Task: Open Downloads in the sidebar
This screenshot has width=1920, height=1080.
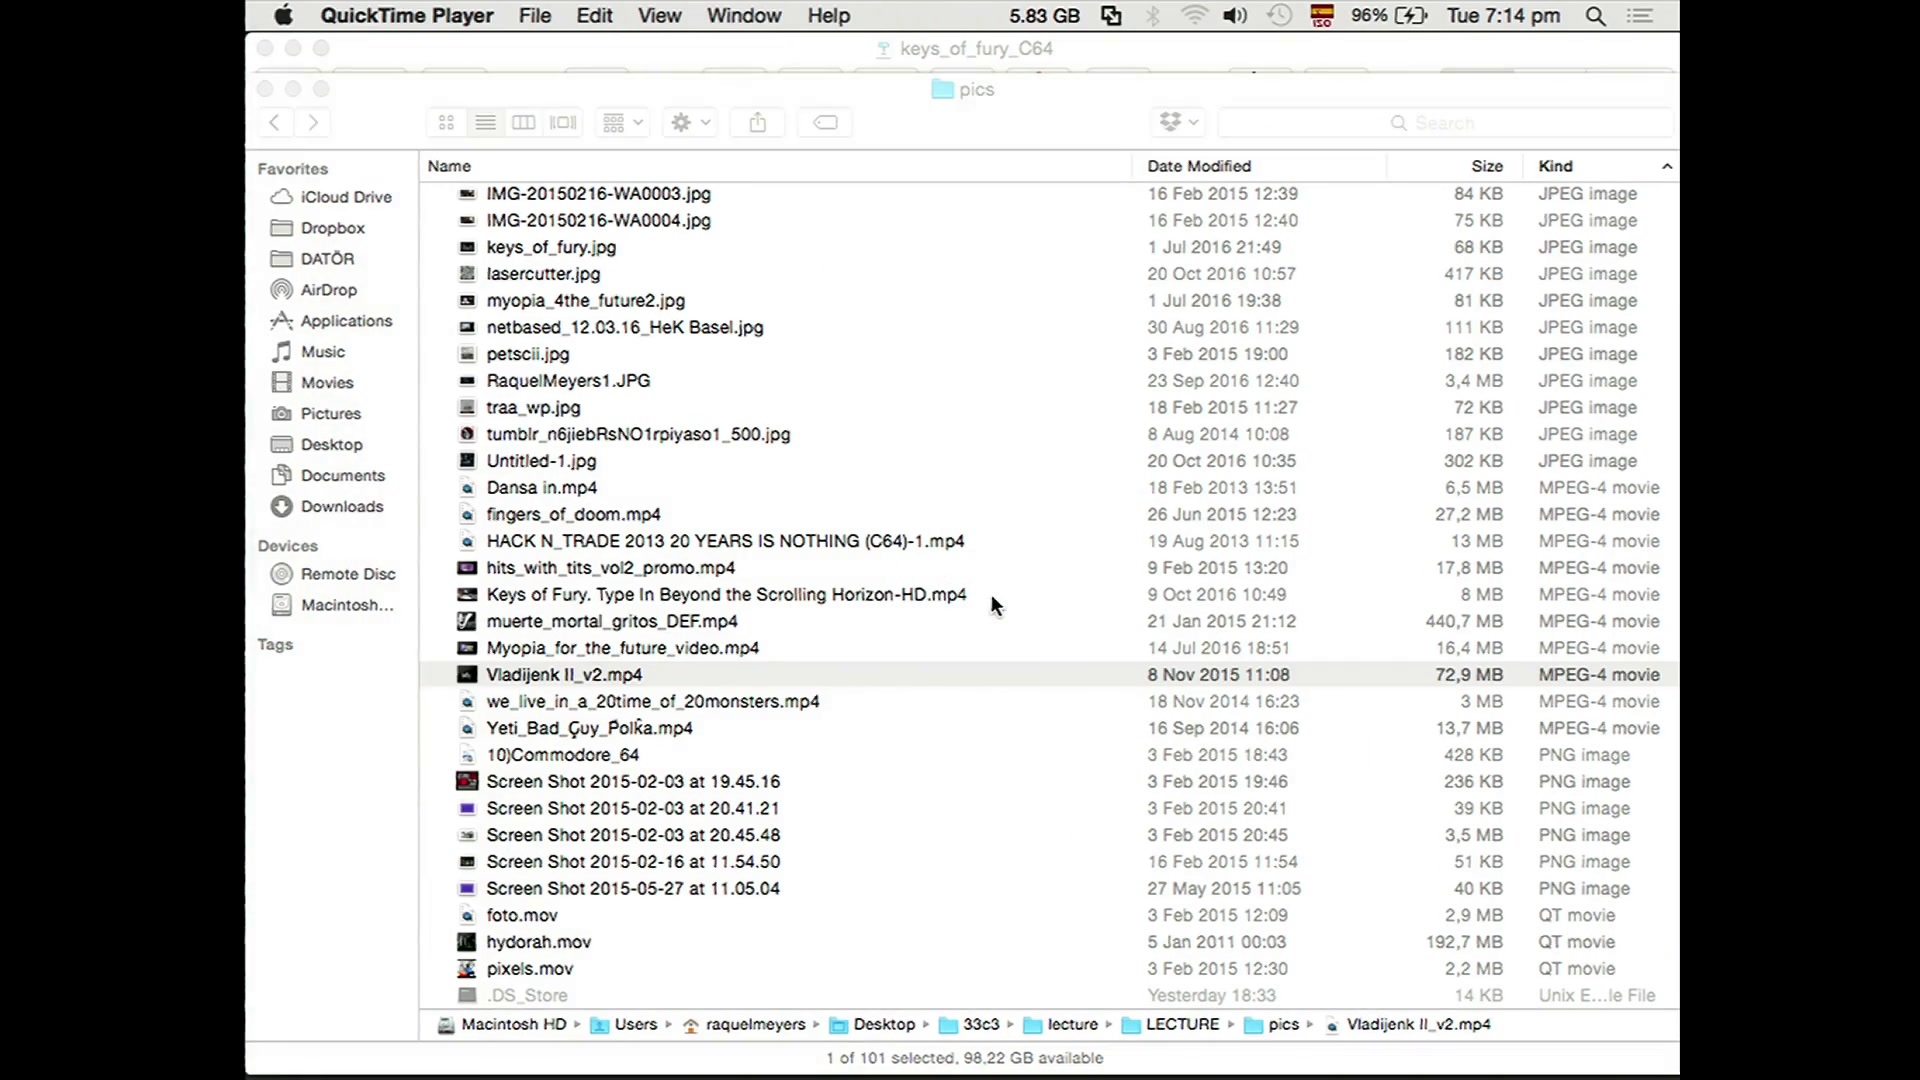Action: (x=327, y=507)
